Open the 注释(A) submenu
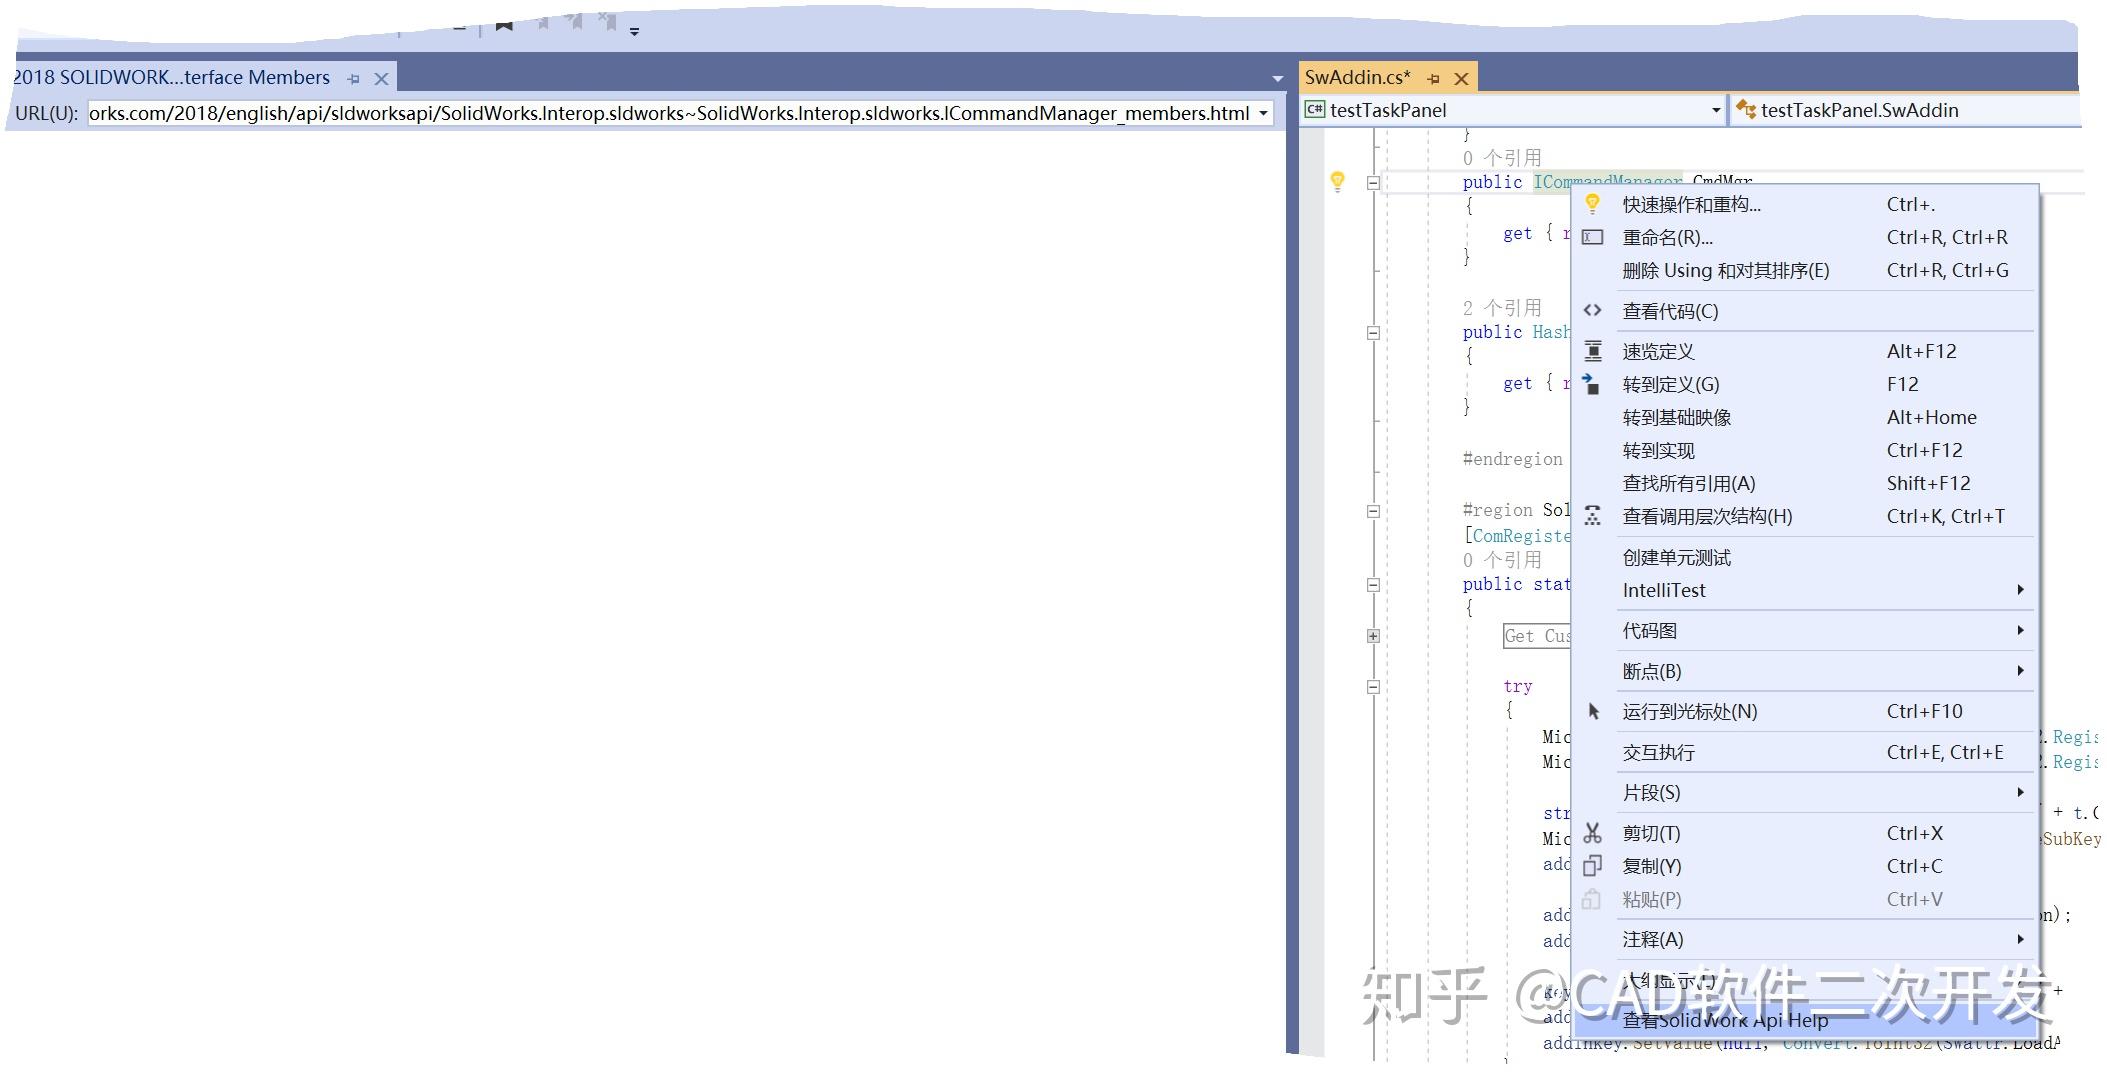 coord(1806,939)
